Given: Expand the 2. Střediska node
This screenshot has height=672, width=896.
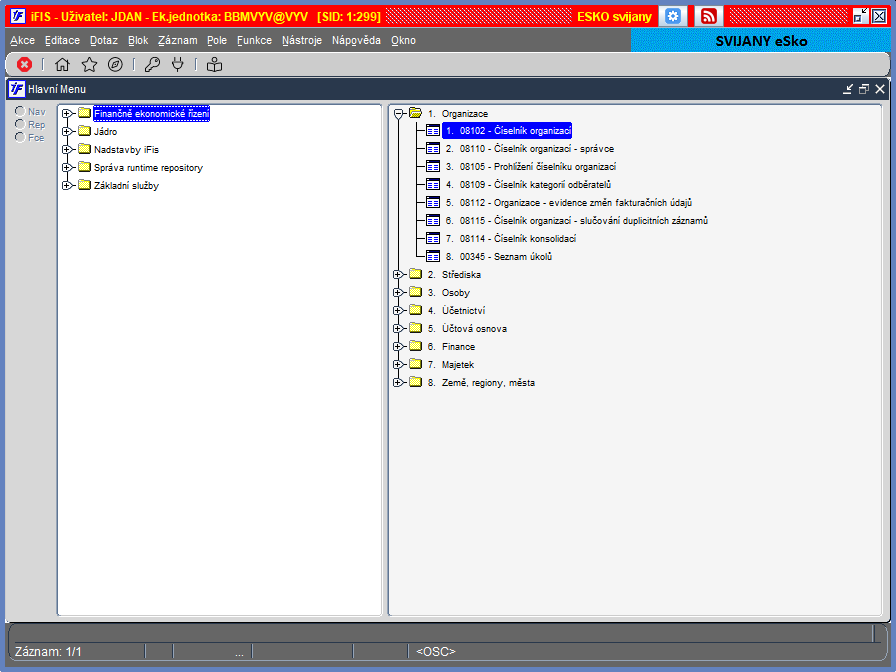Looking at the screenshot, I should click(398, 275).
